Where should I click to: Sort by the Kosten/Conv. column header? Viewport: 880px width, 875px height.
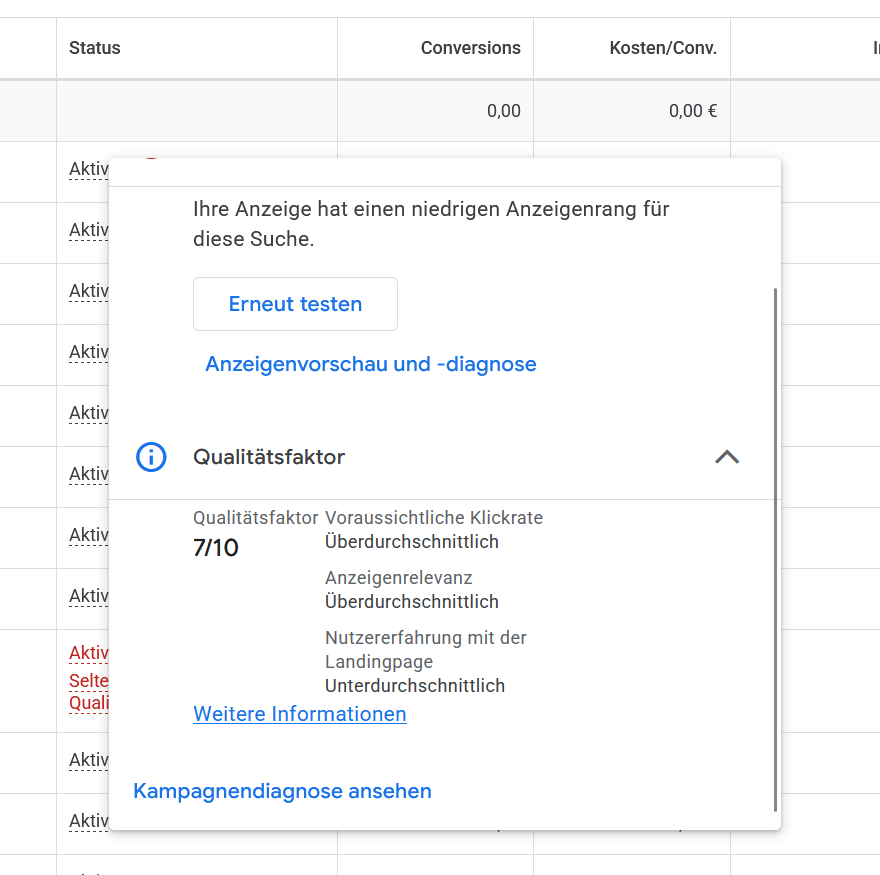[662, 47]
